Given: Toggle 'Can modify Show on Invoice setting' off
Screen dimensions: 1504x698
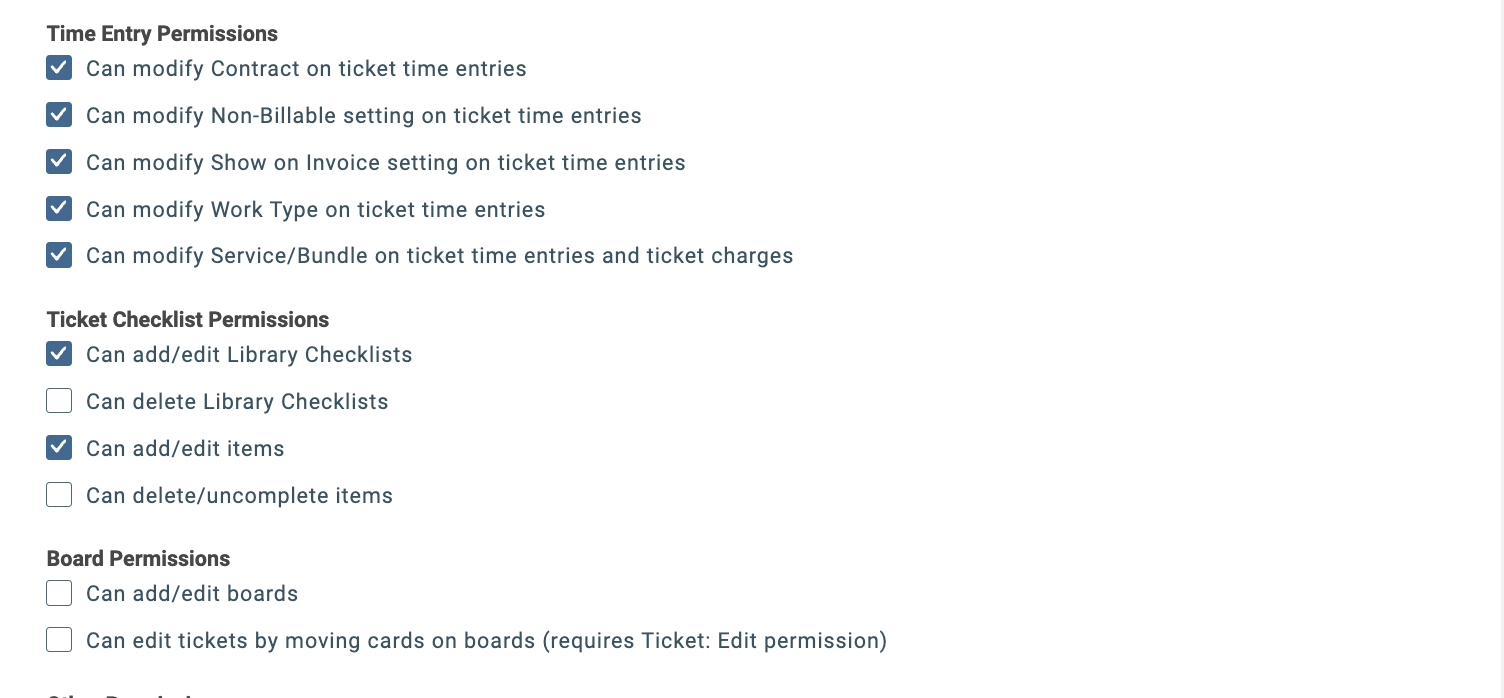Looking at the screenshot, I should (x=59, y=161).
